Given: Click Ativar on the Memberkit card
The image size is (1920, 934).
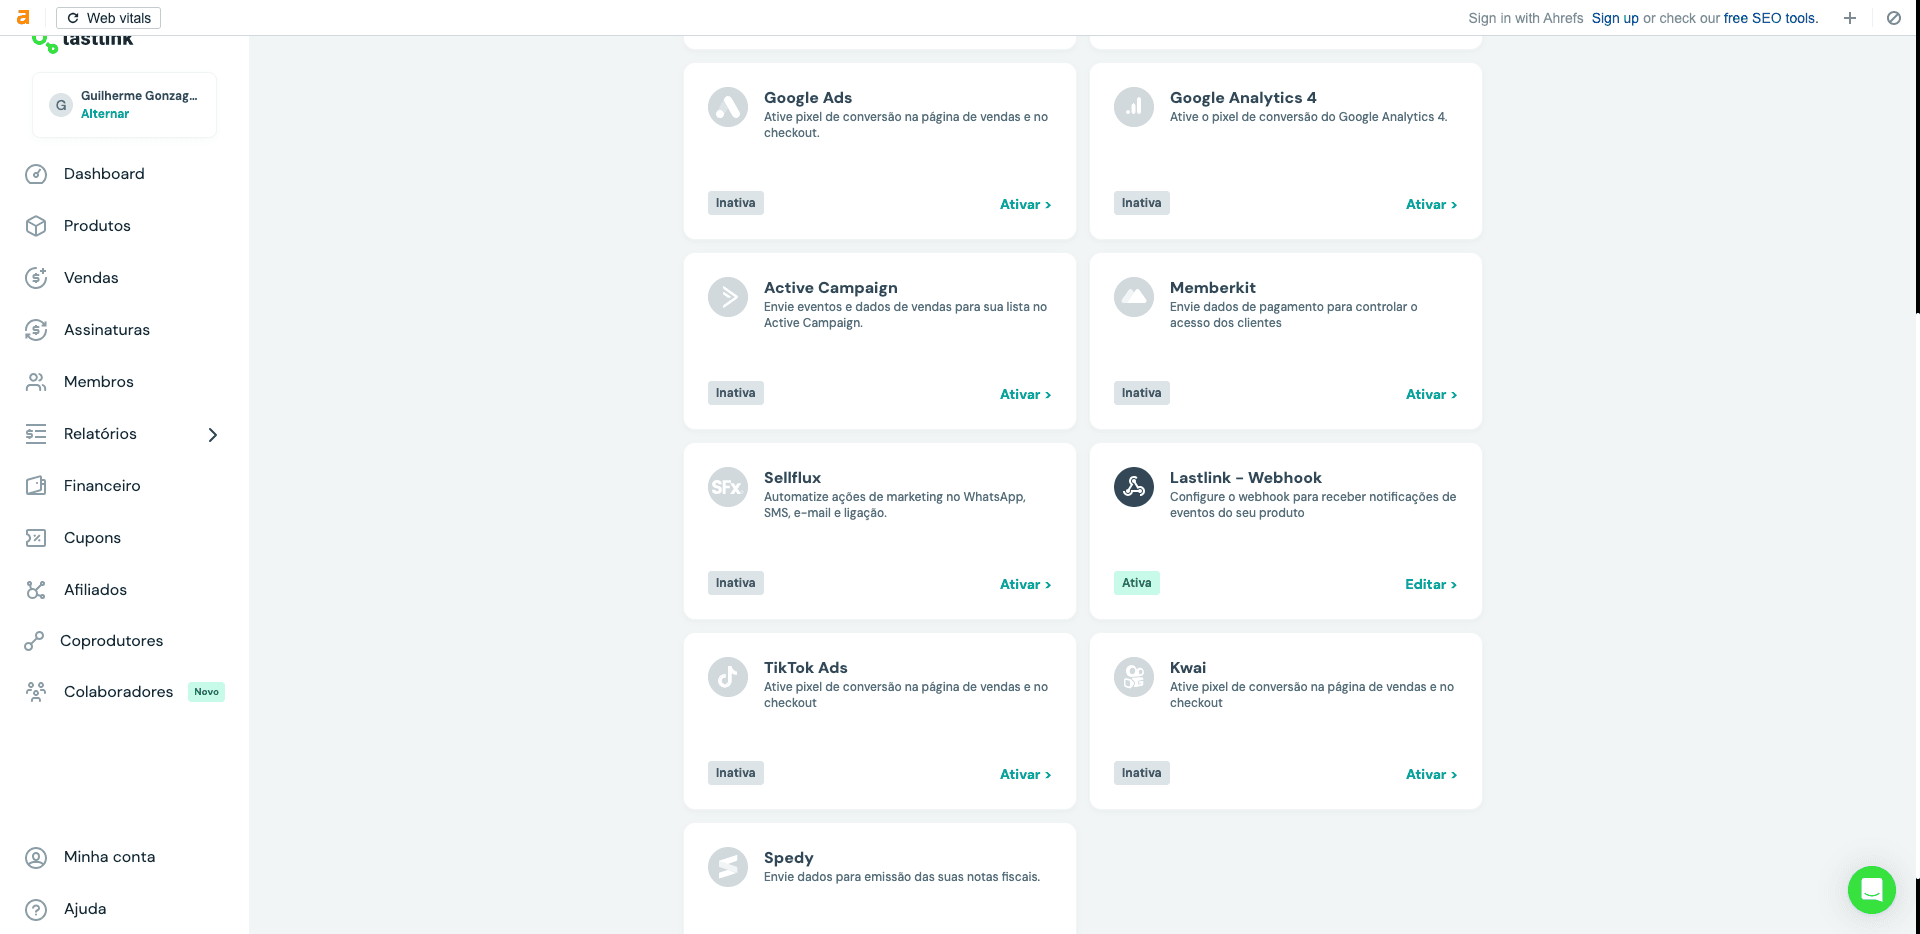Looking at the screenshot, I should pos(1431,395).
